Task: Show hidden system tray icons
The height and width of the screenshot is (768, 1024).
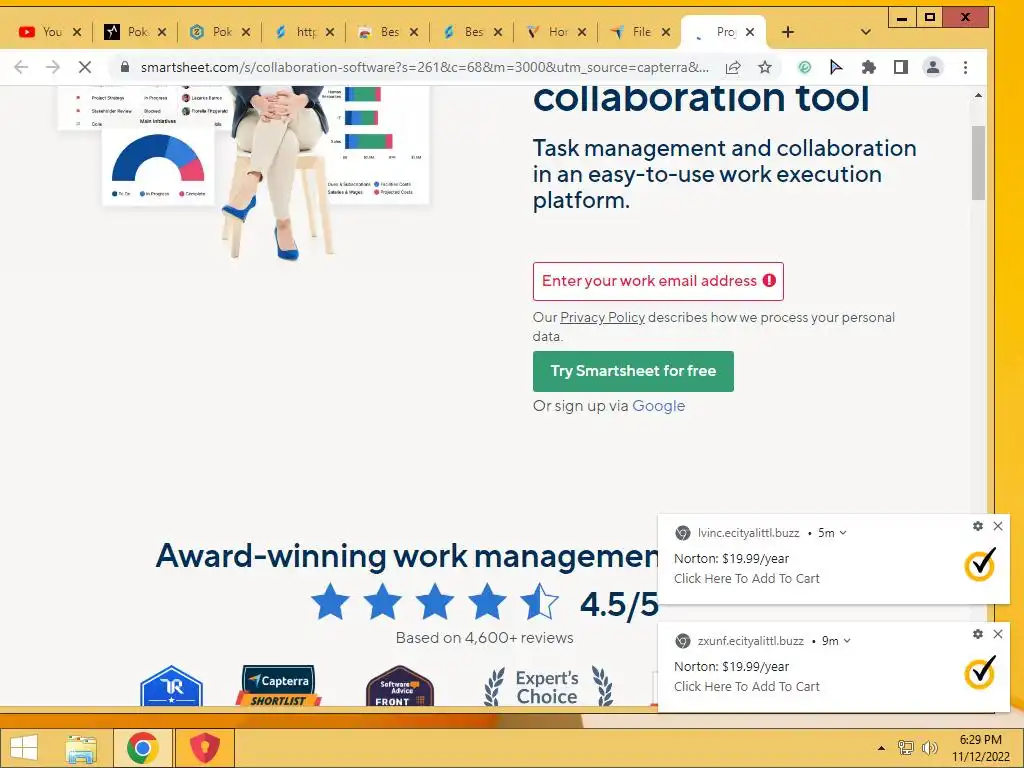Action: 881,748
